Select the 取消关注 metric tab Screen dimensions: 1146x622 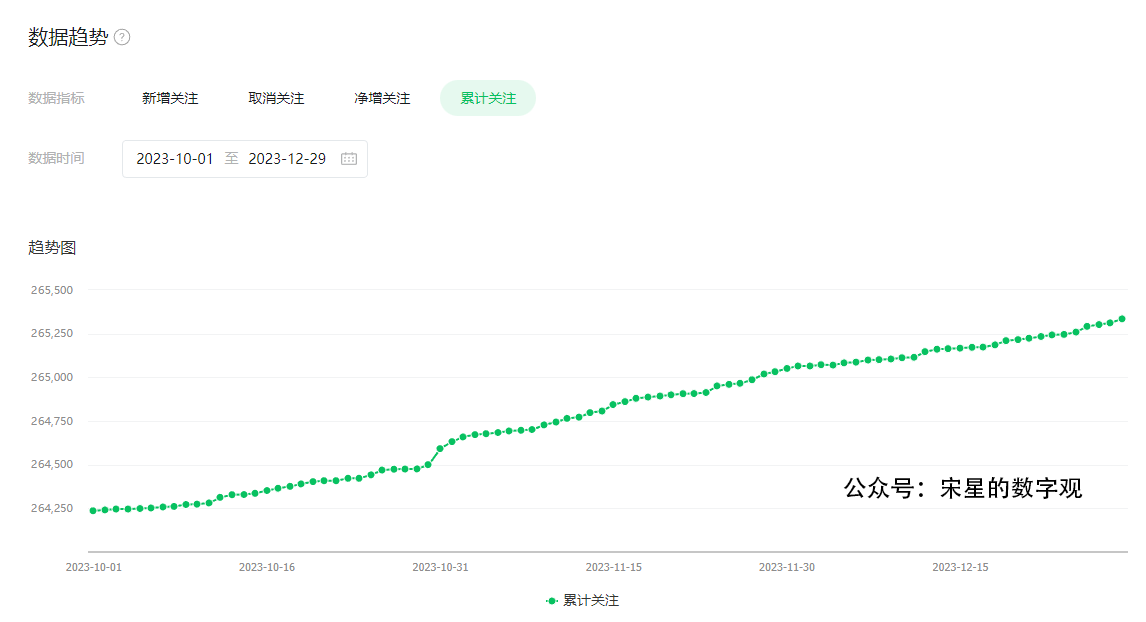click(x=276, y=98)
